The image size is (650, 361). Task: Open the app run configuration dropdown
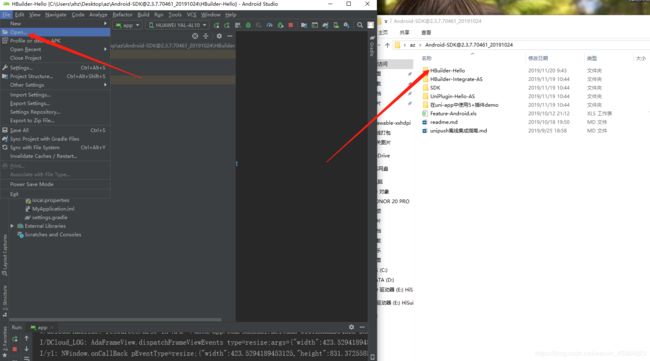tap(127, 25)
